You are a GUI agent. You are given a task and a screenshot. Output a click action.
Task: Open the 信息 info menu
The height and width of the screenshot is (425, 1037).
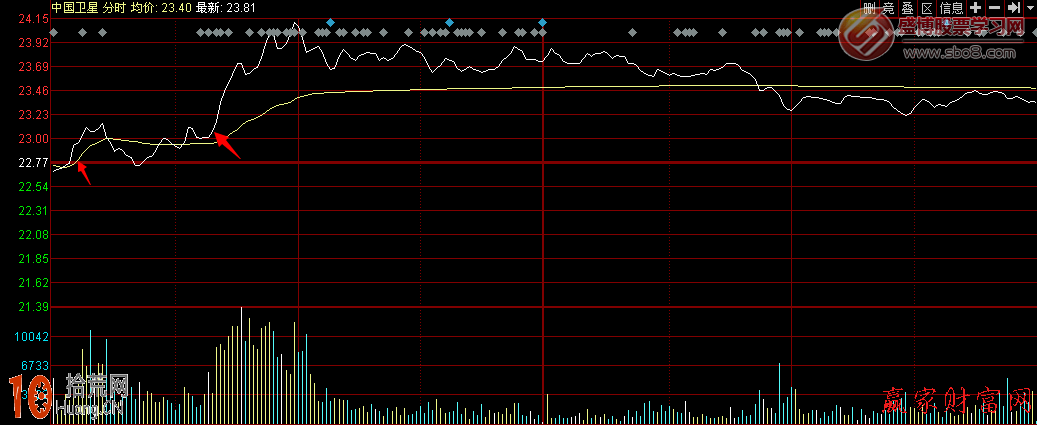[951, 8]
